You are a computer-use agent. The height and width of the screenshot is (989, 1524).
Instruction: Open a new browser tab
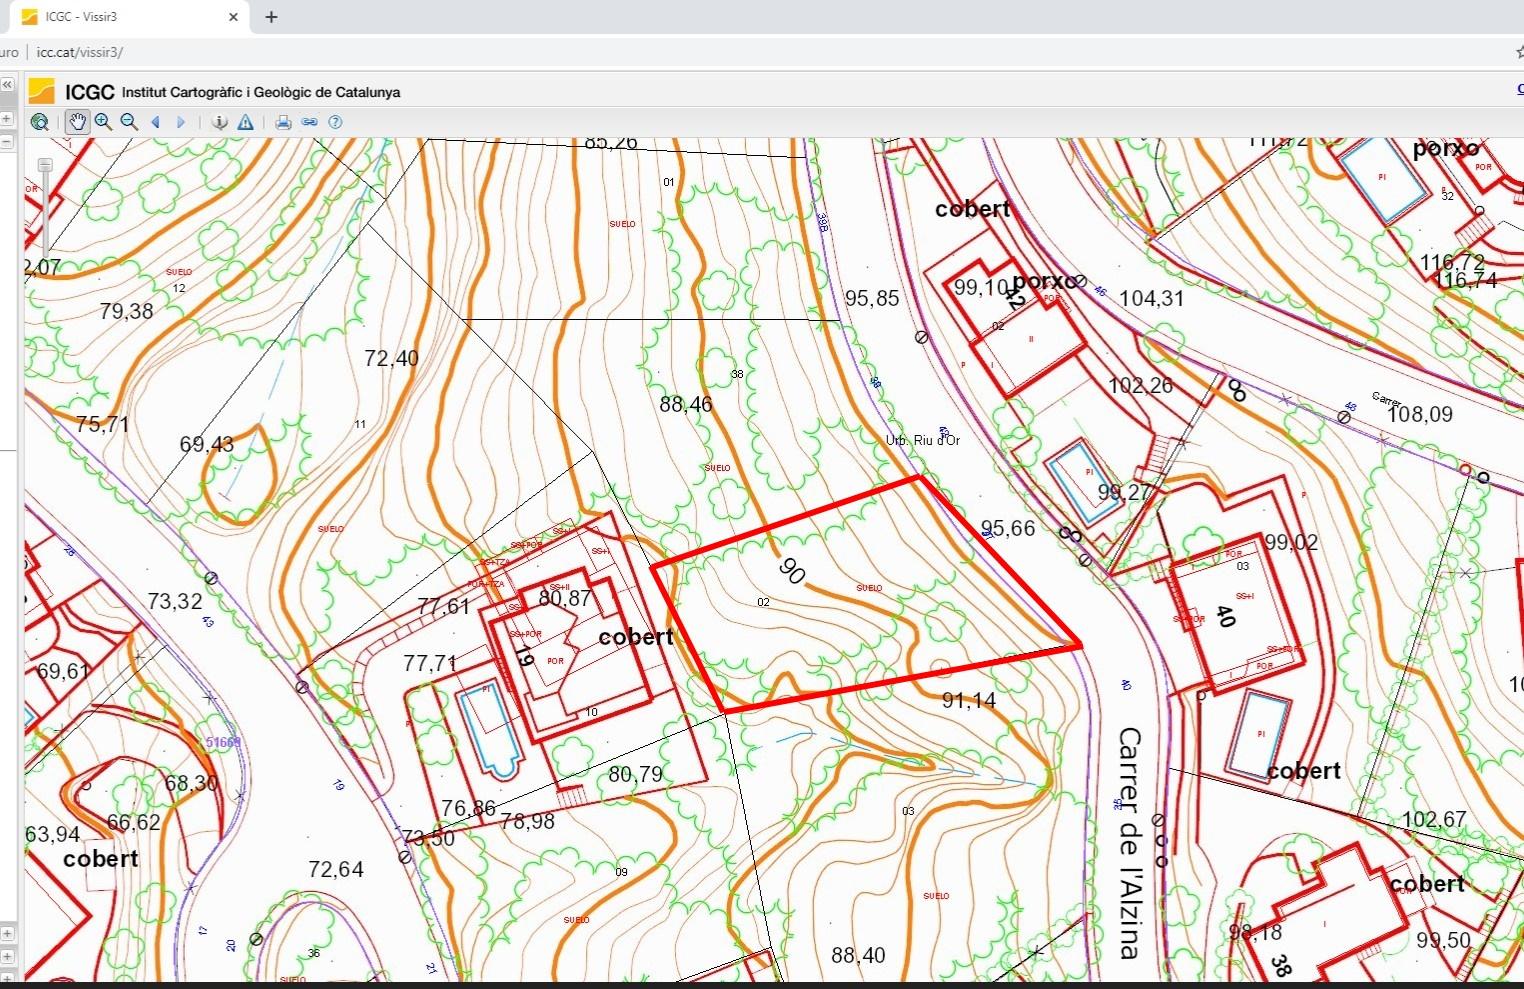tap(271, 17)
